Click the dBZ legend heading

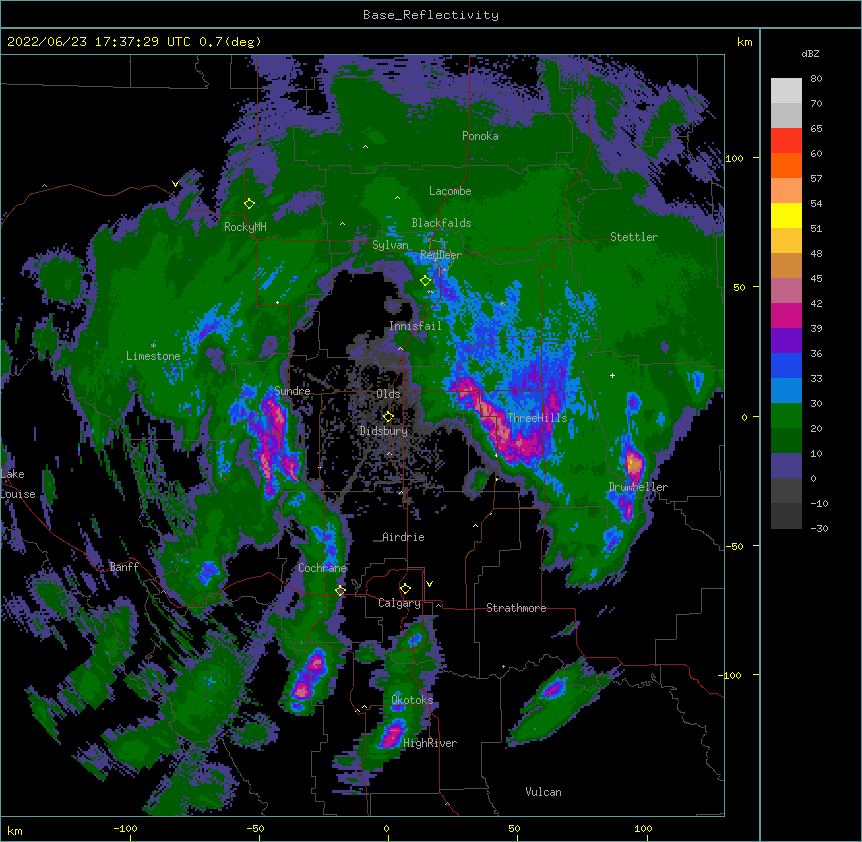810,54
